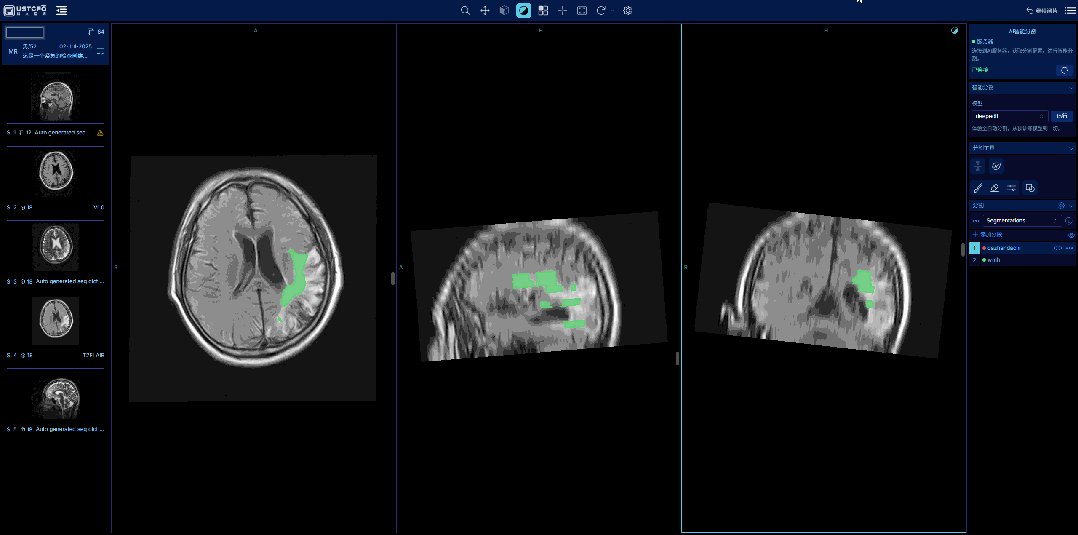Click the reset view rotate arrow icon
Image resolution: width=1078 pixels, height=535 pixels.
coord(601,10)
